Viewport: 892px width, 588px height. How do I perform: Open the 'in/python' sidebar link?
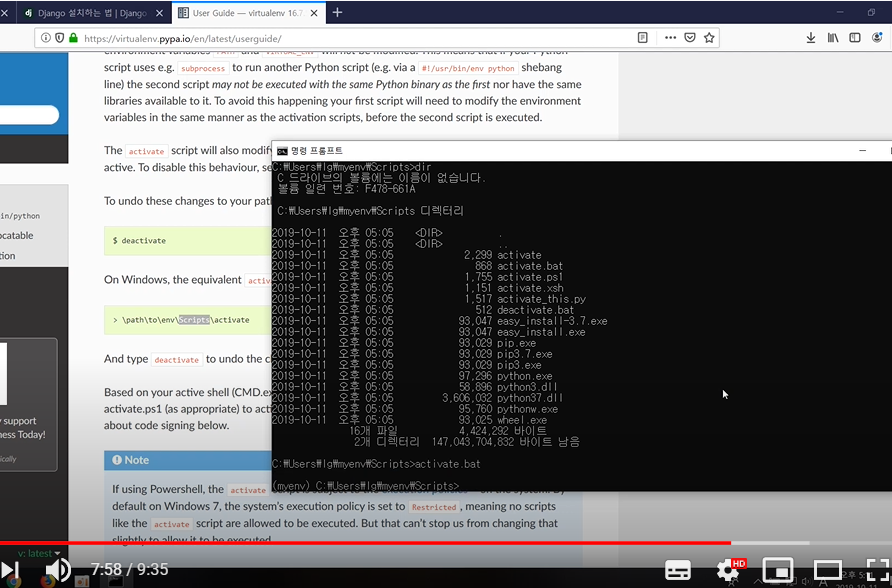pyautogui.click(x=20, y=216)
